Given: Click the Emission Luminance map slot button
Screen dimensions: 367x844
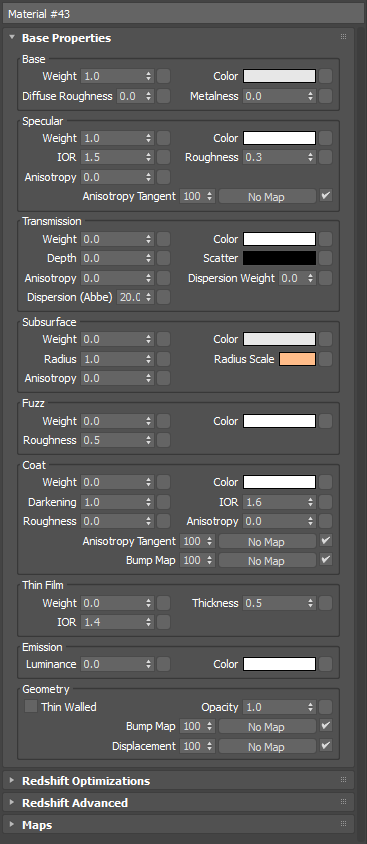Looking at the screenshot, I should tap(164, 664).
